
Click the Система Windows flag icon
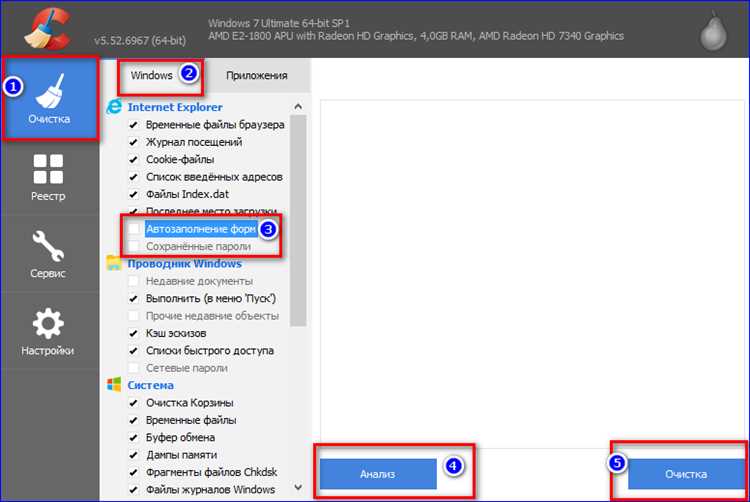(x=114, y=384)
